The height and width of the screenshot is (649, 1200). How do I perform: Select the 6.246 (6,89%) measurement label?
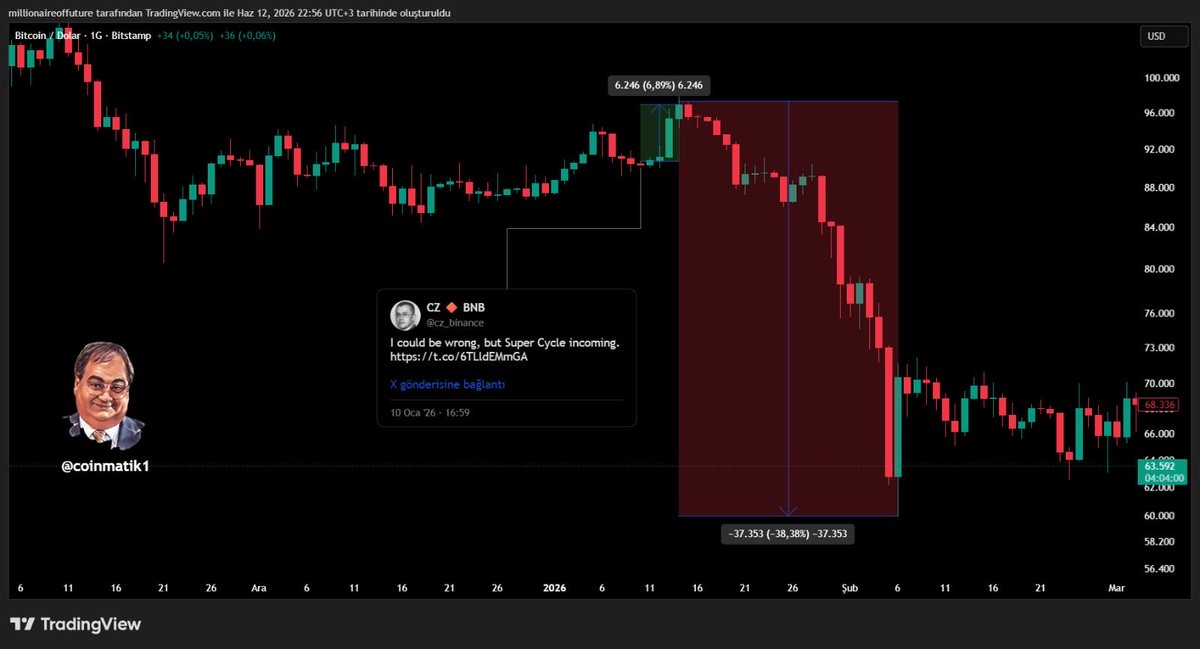(x=659, y=86)
